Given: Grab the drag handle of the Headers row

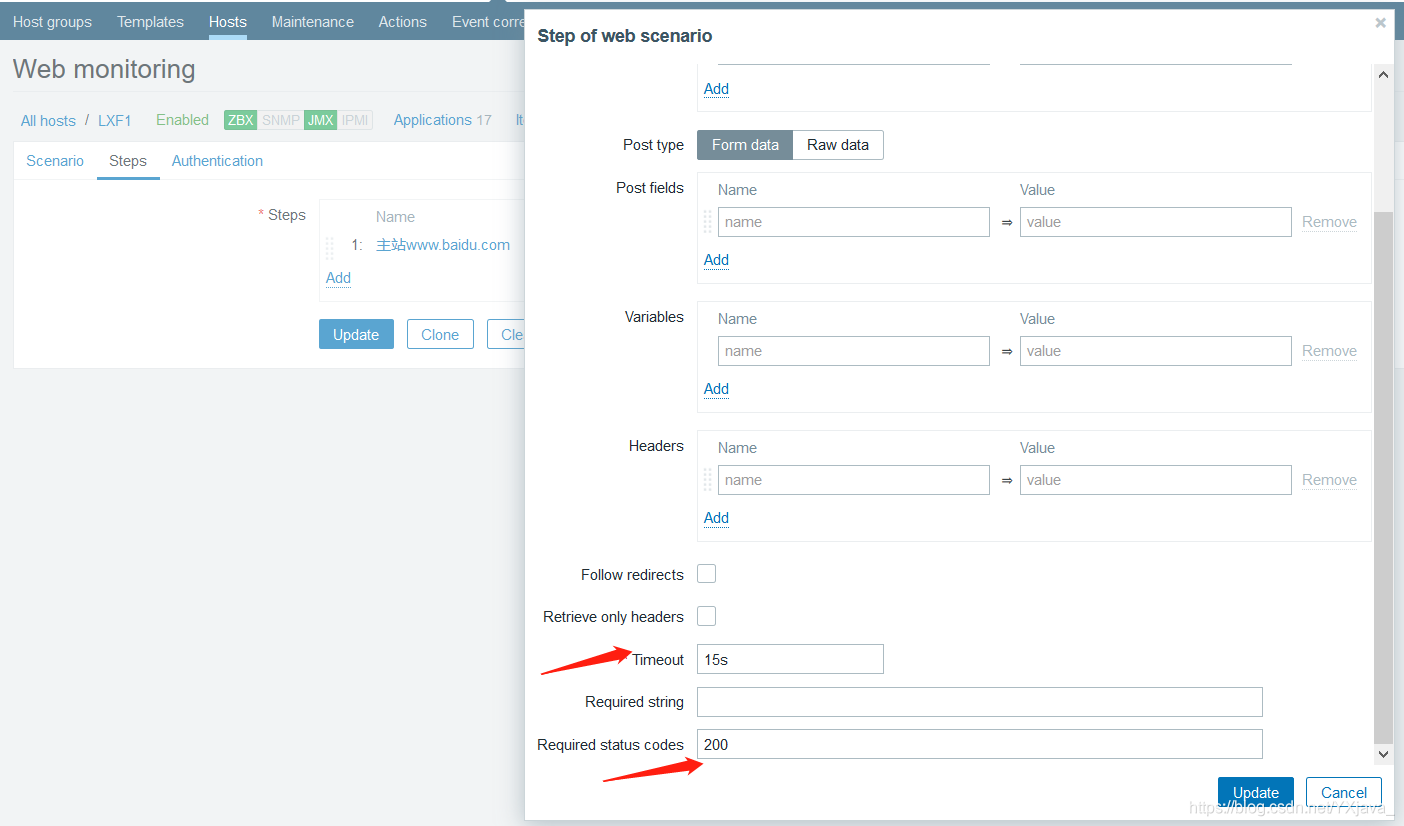Looking at the screenshot, I should 708,480.
